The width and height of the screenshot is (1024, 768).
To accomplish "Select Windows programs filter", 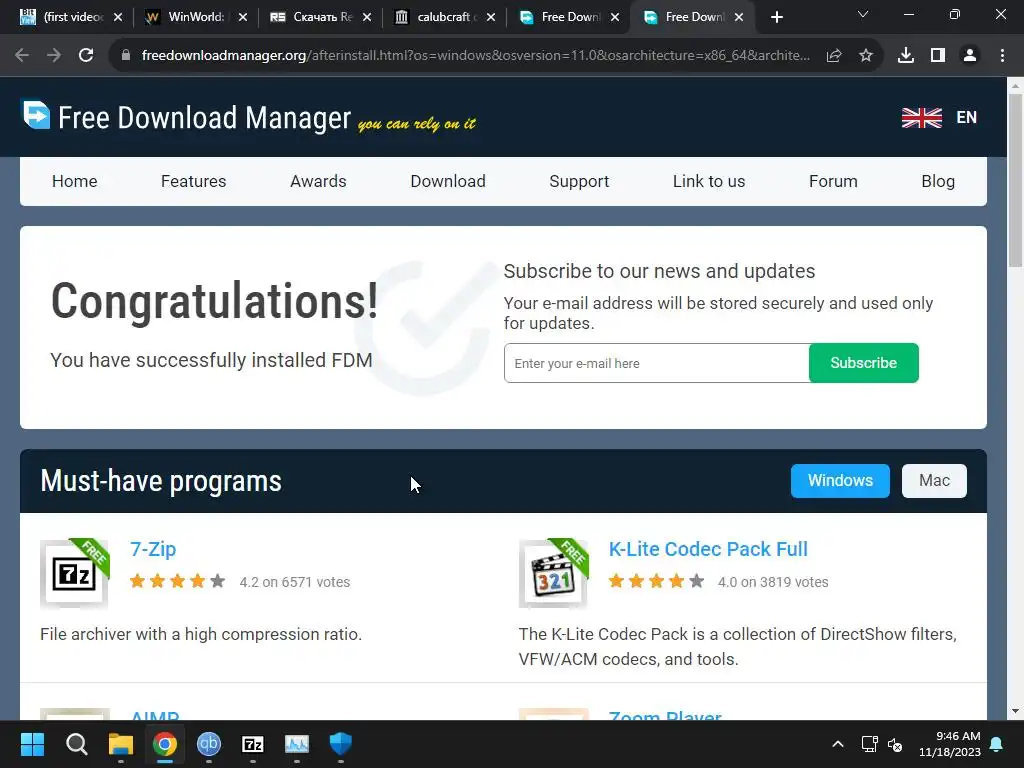I will tap(840, 481).
